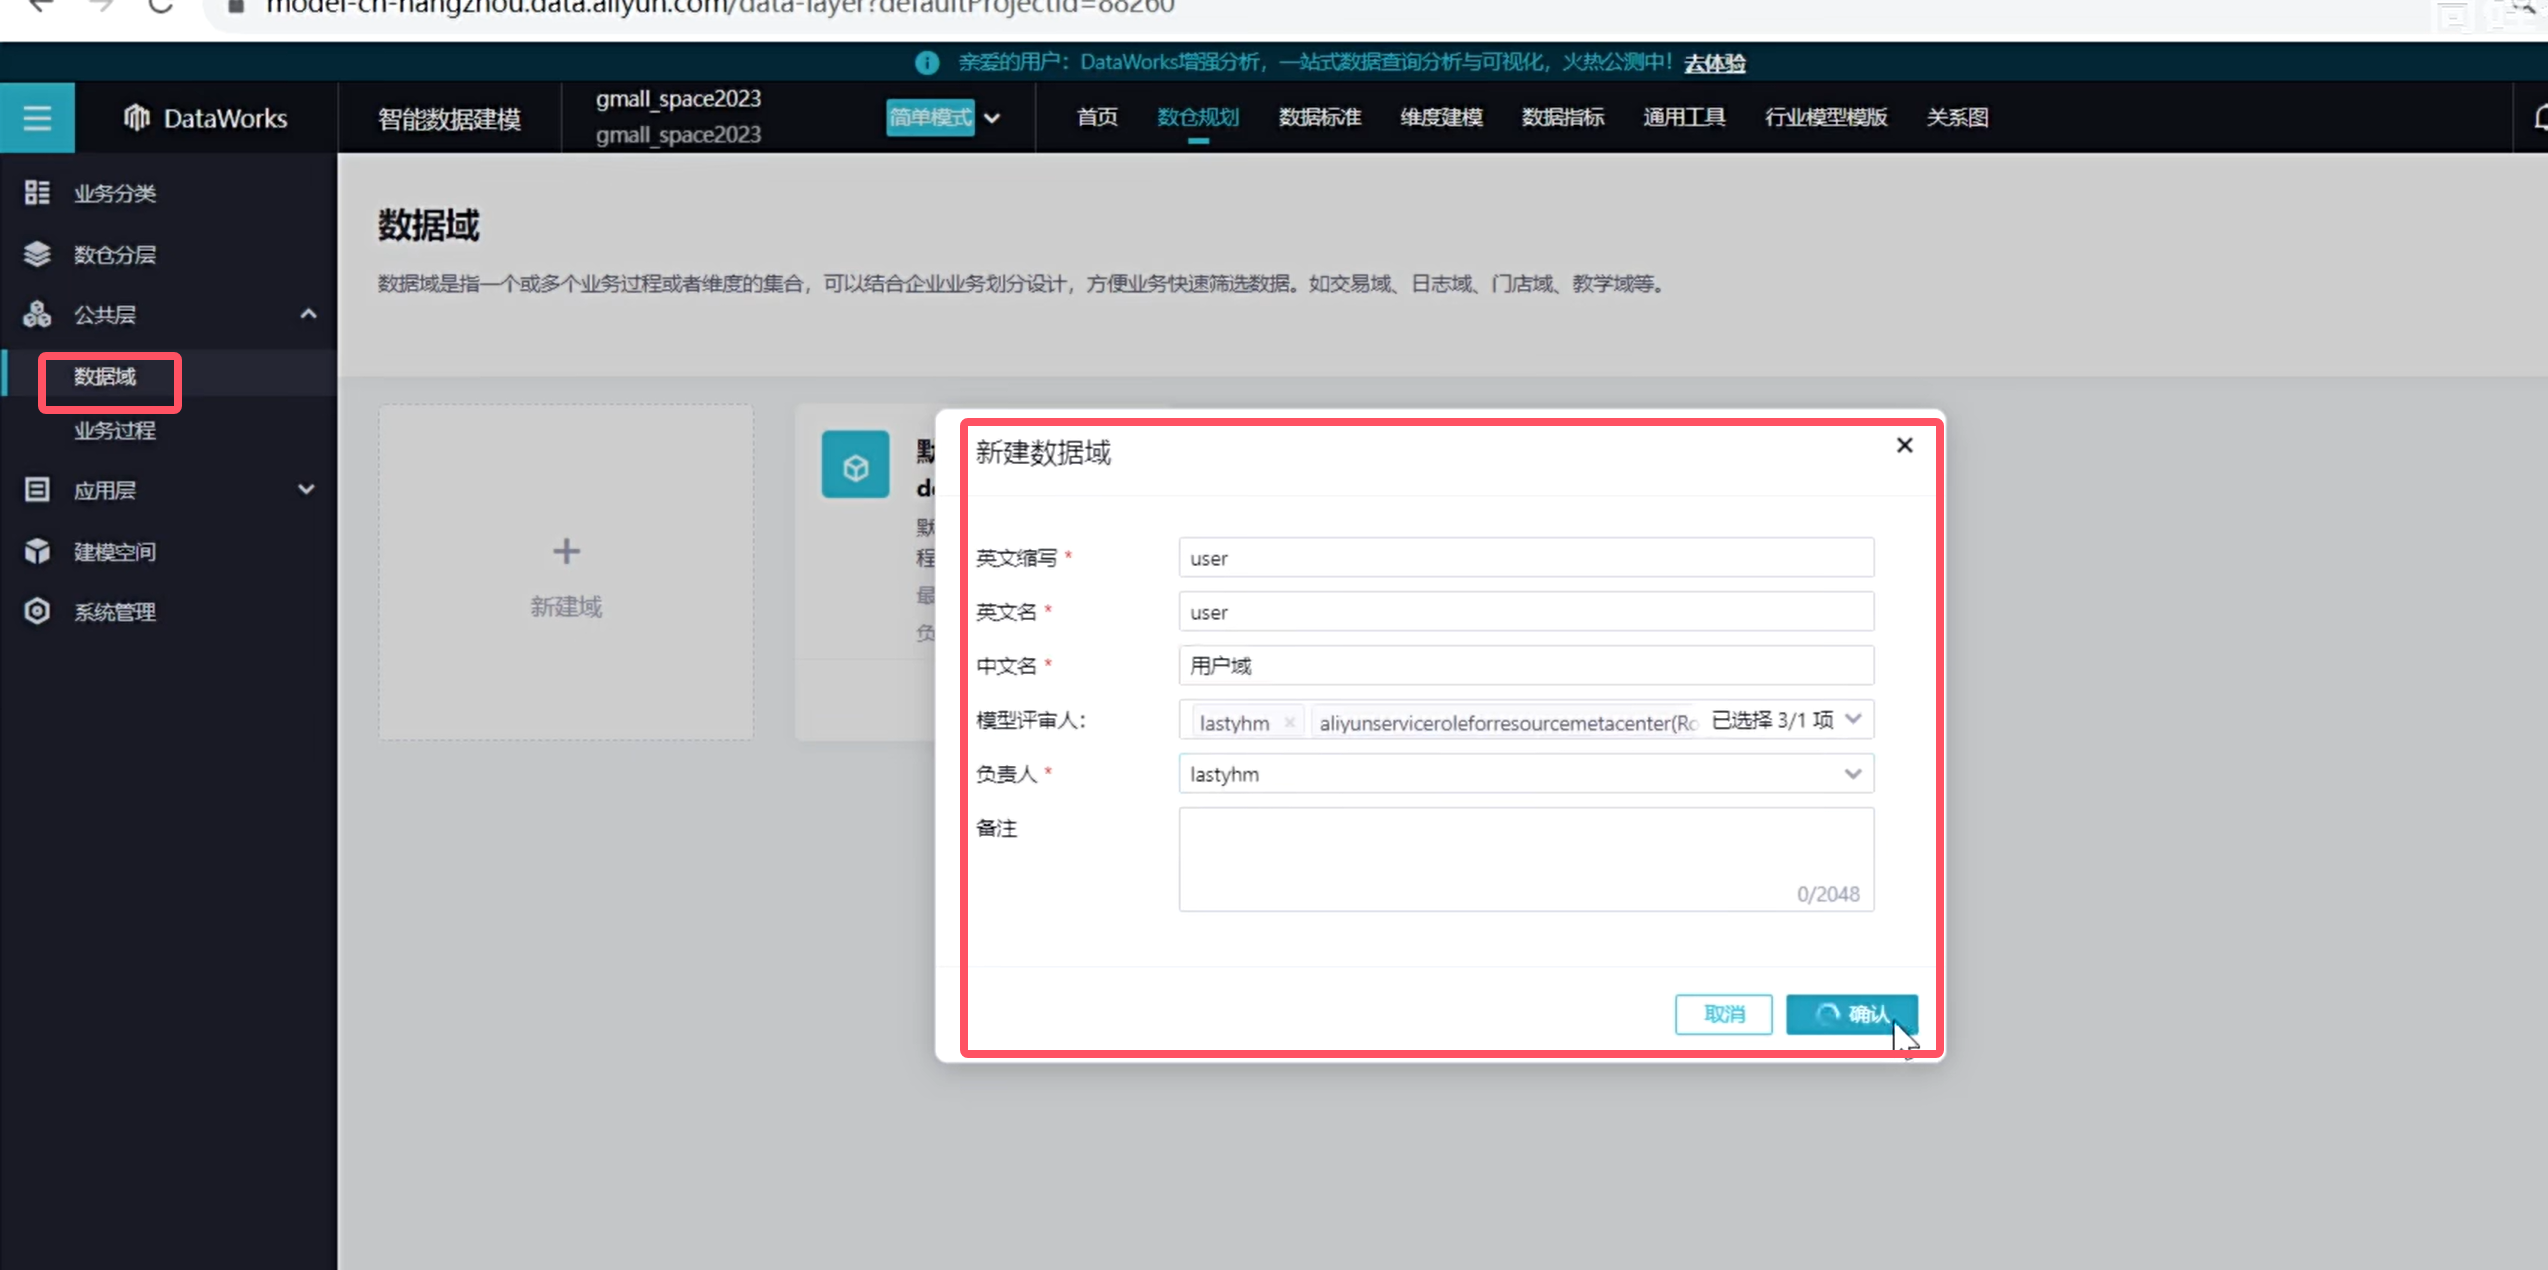
Task: Close the 新建数据域 dialog
Action: [x=1904, y=446]
